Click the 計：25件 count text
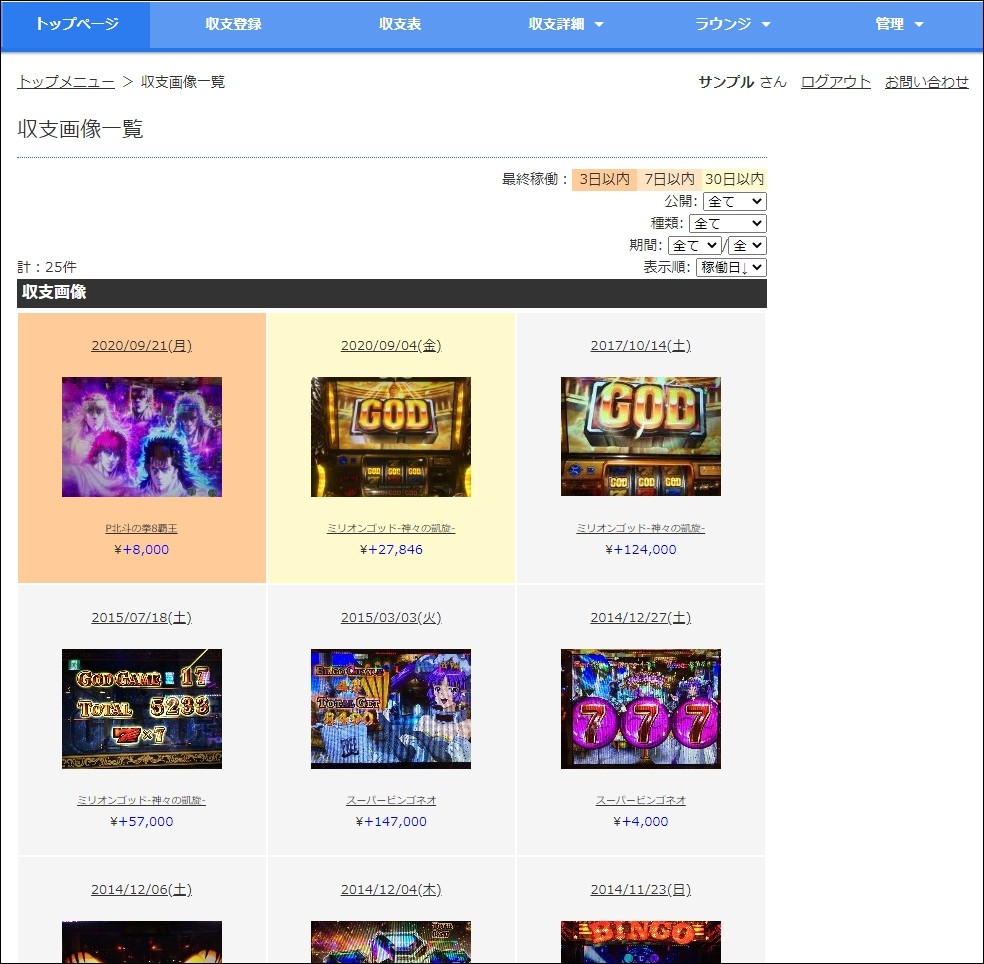This screenshot has width=984, height=964. [47, 267]
